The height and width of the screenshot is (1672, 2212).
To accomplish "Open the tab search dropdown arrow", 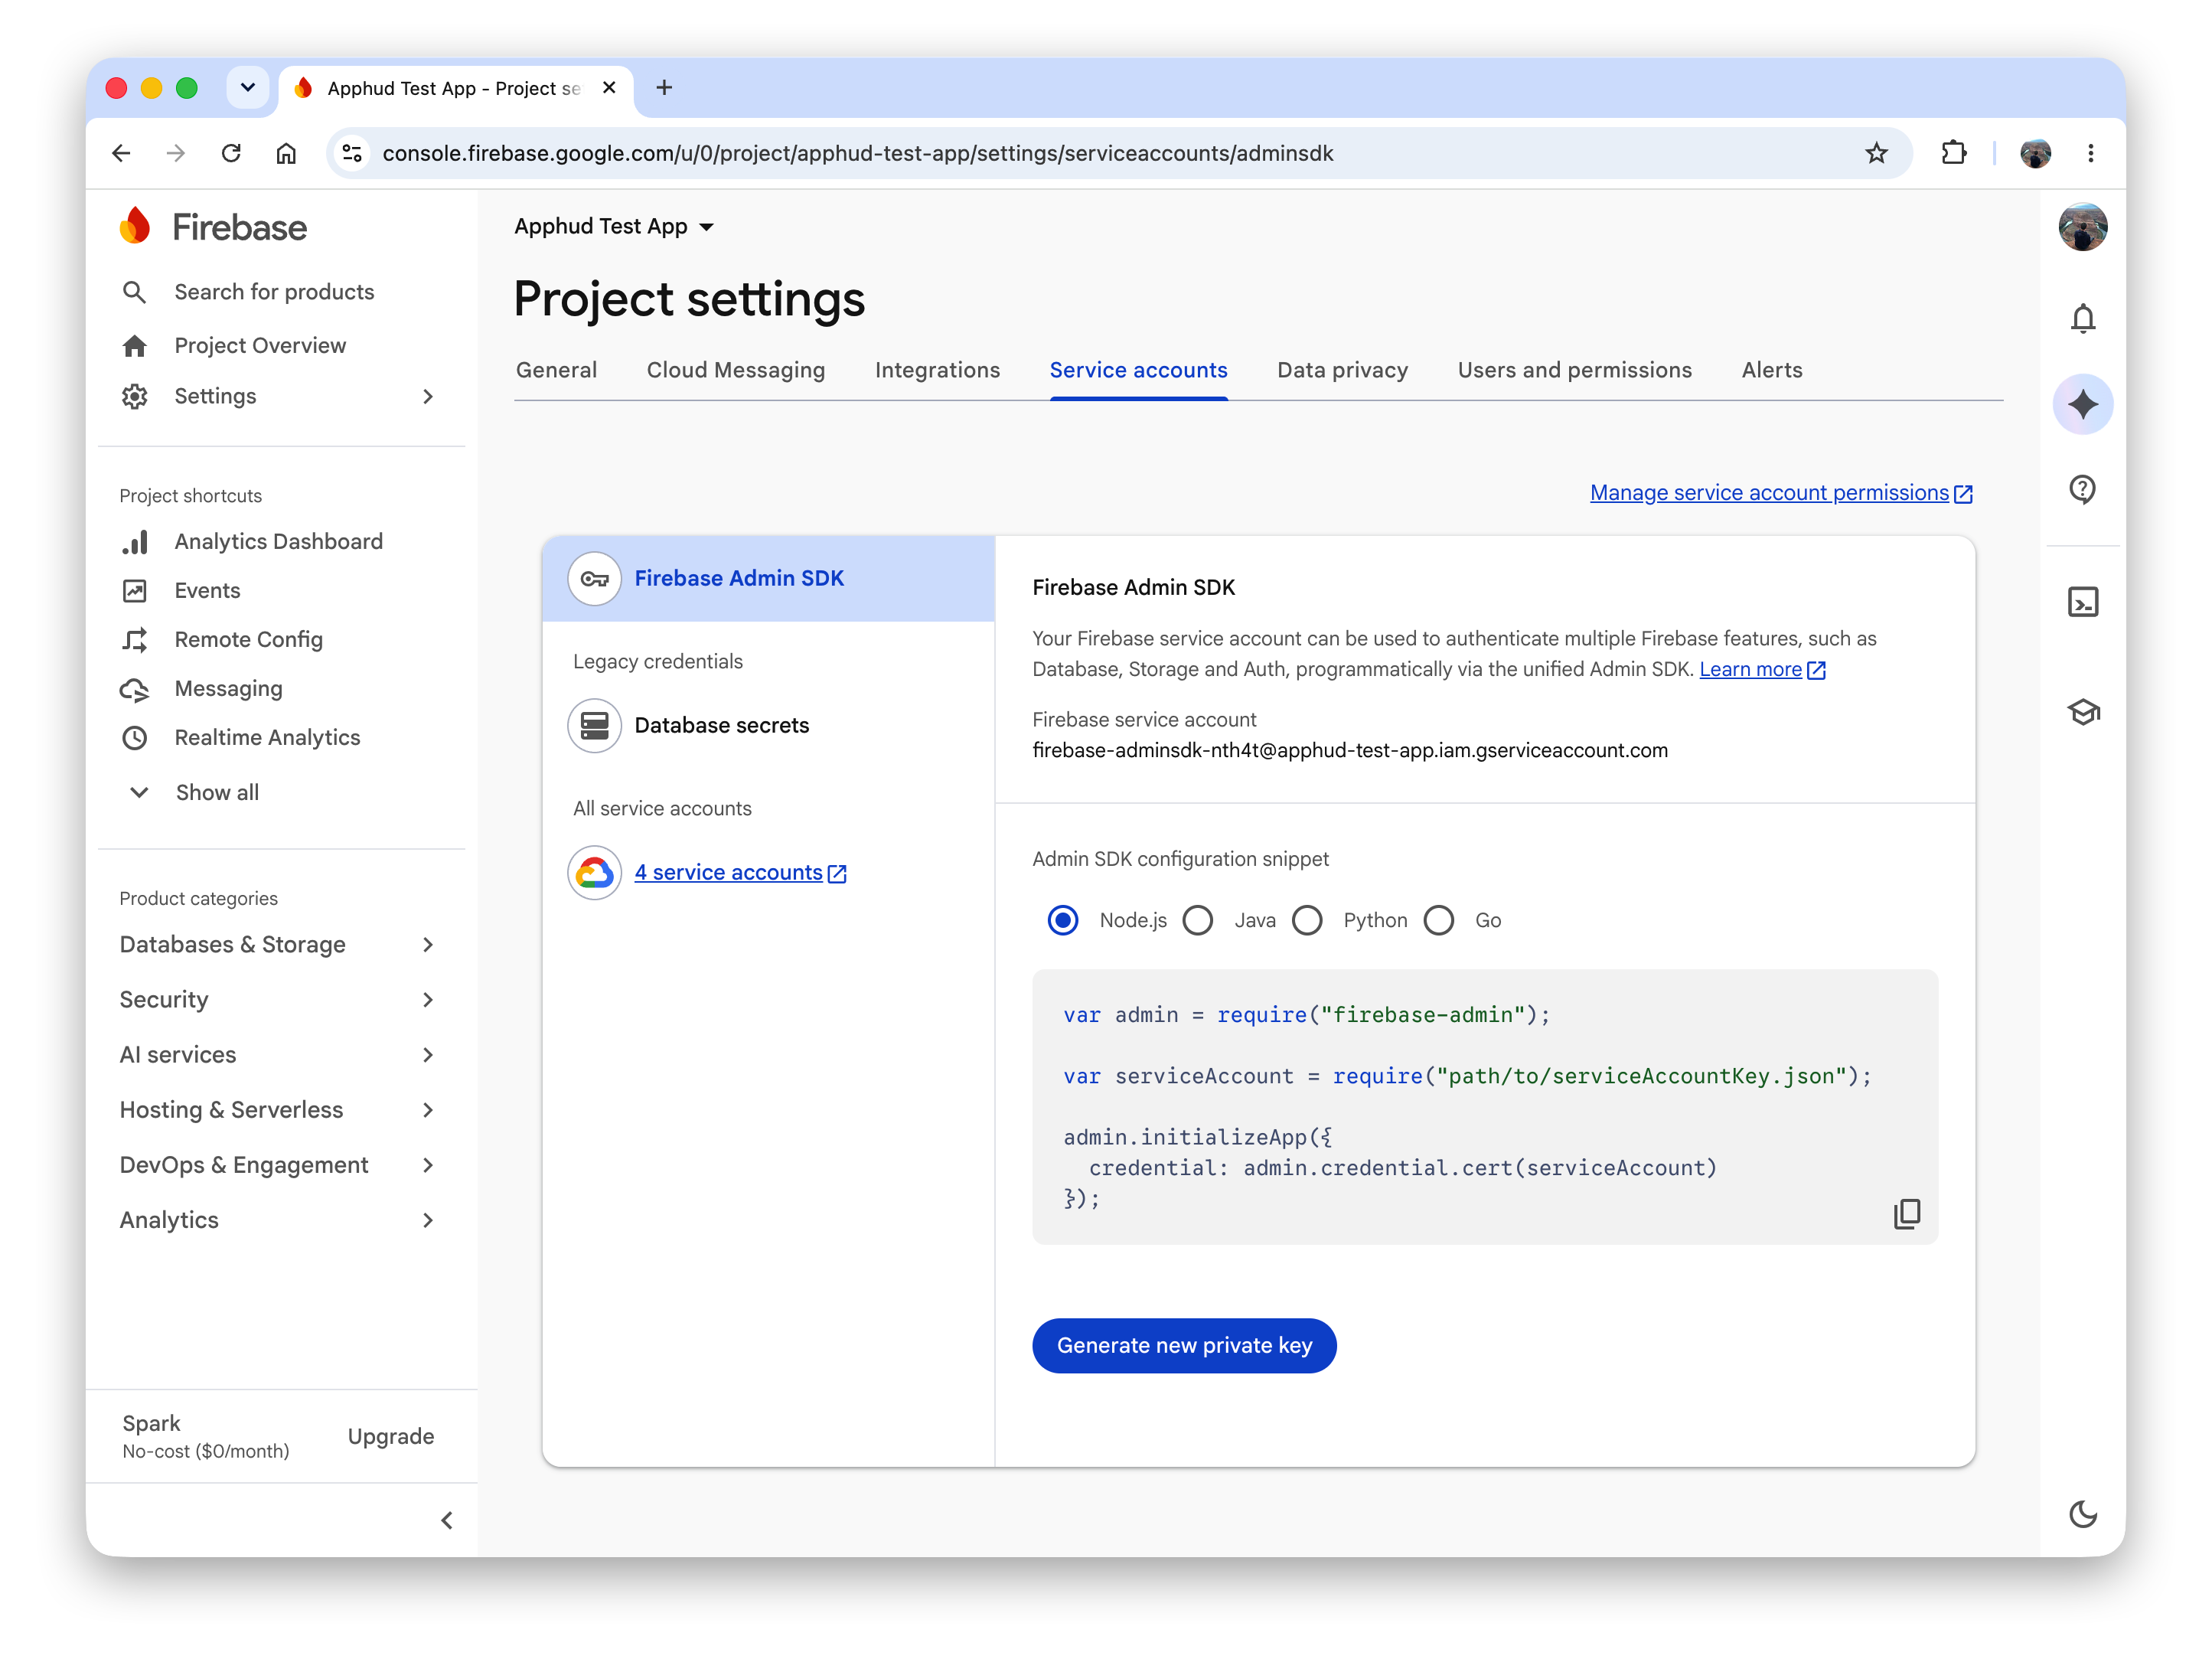I will click(248, 88).
